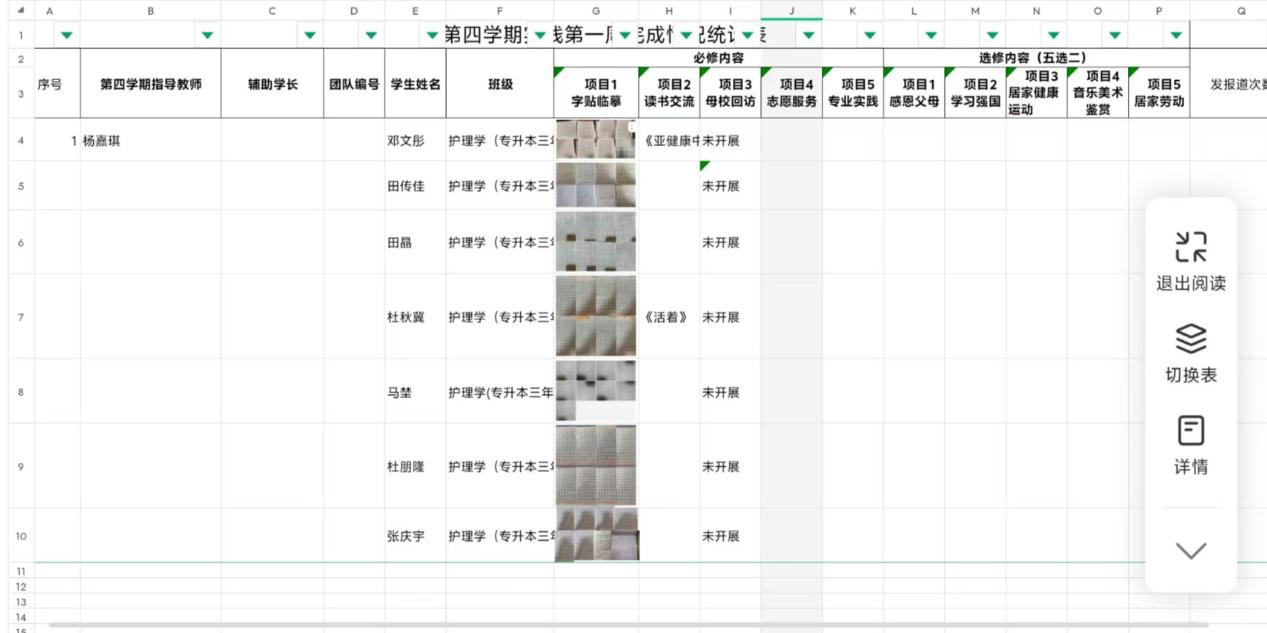Open filter dropdown in column A
This screenshot has height=633, width=1267.
(67, 35)
